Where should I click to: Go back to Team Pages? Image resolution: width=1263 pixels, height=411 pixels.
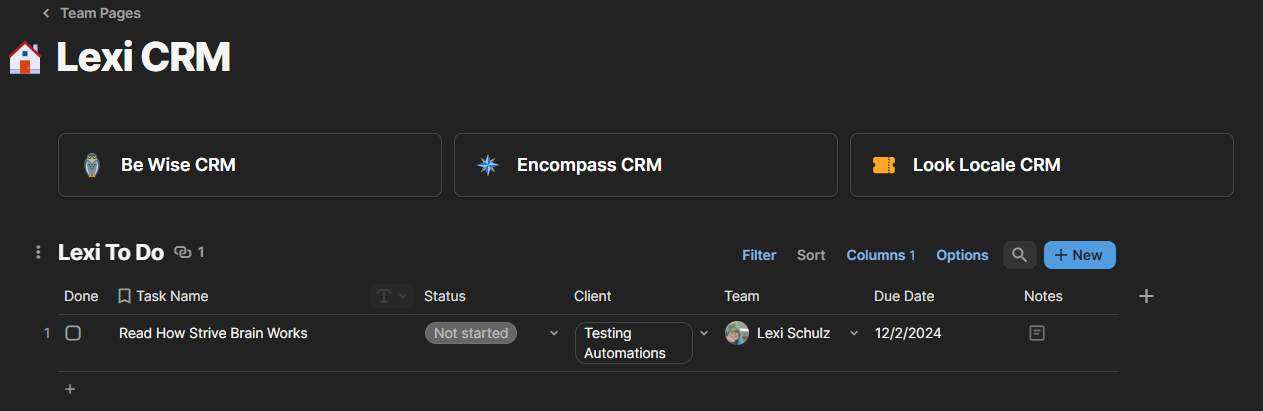[x=91, y=14]
